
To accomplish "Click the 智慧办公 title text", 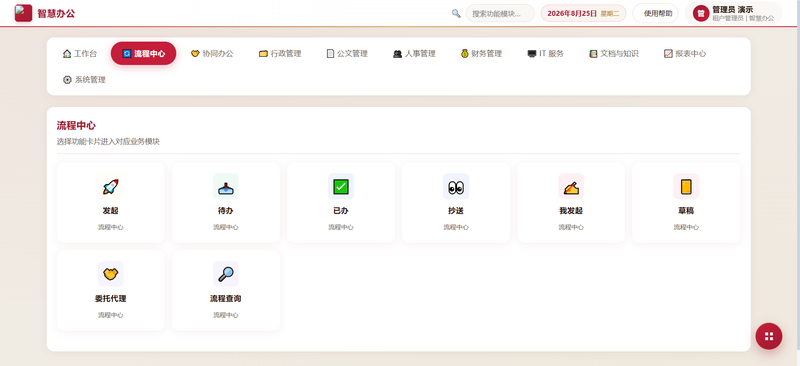I will [56, 13].
